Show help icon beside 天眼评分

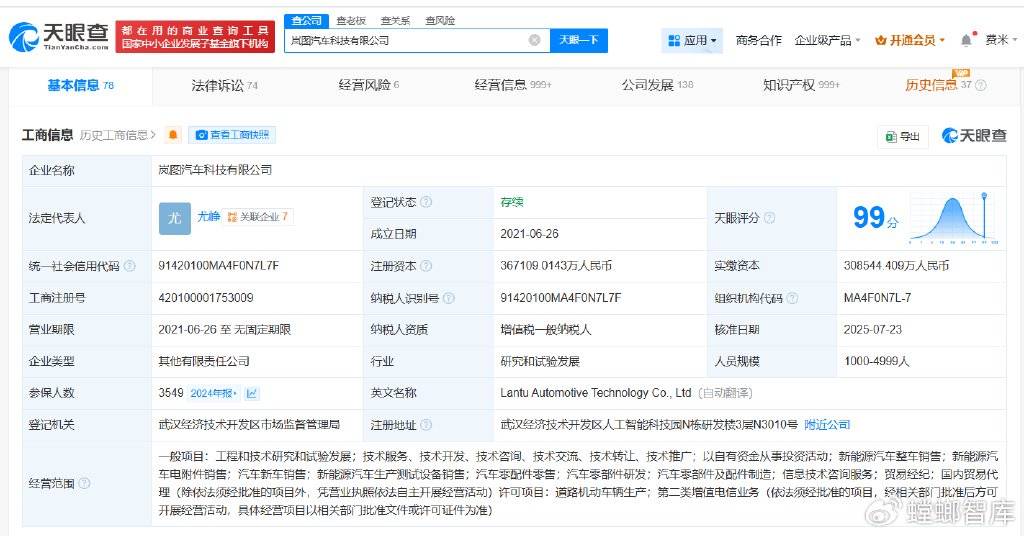[769, 218]
